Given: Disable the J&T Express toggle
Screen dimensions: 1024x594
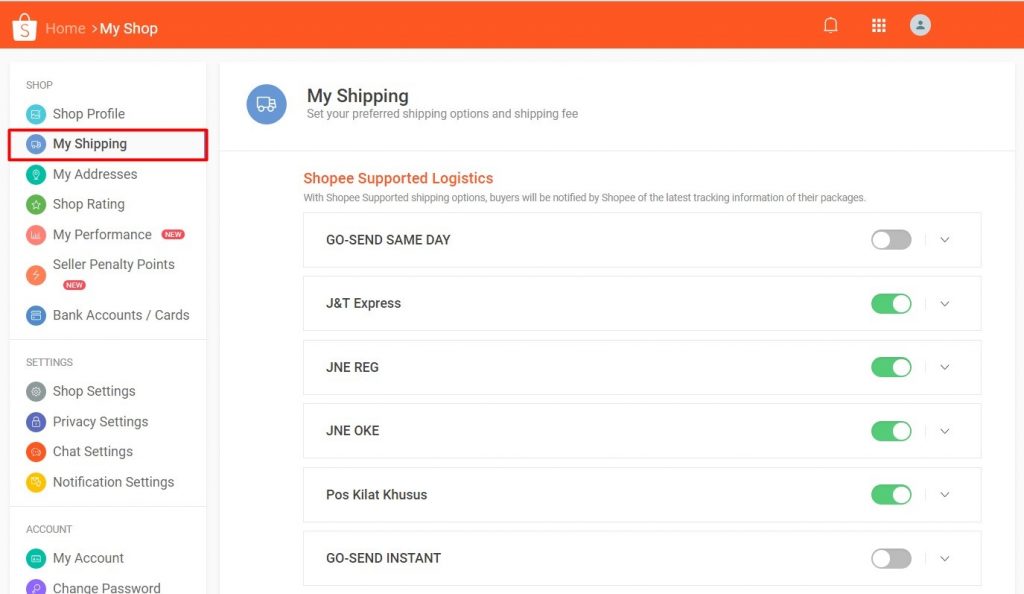Looking at the screenshot, I should [890, 303].
